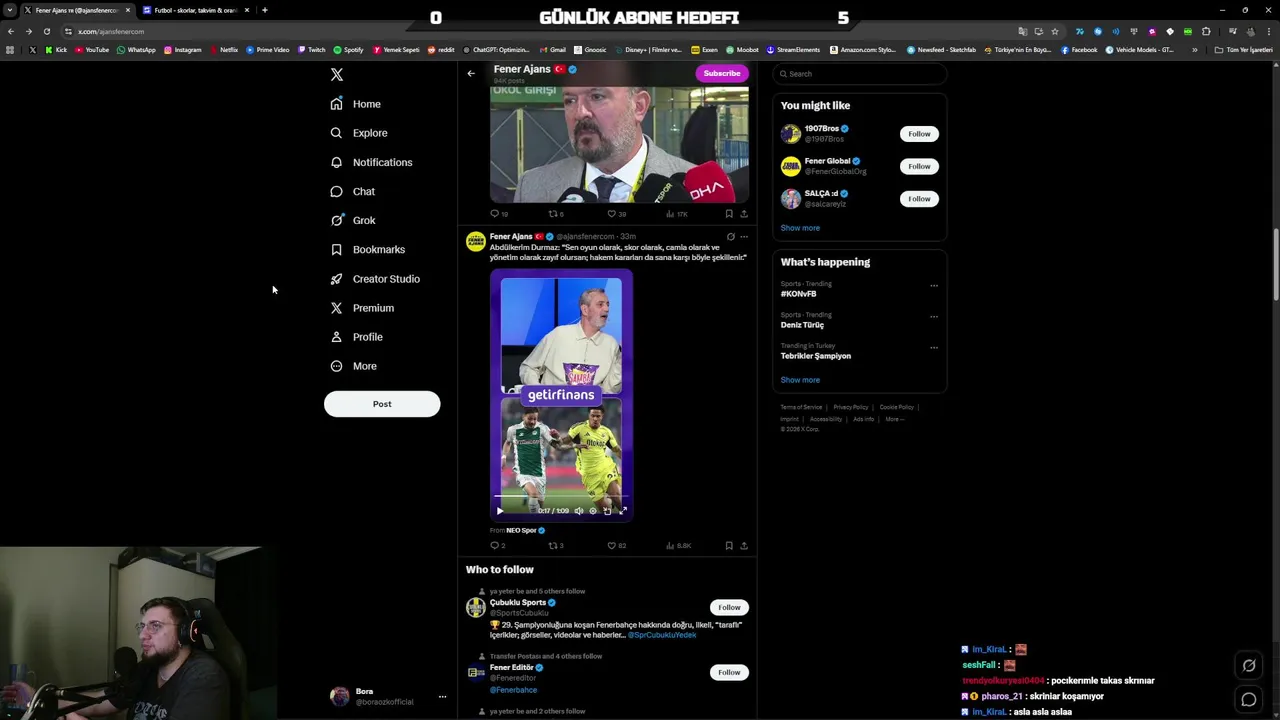This screenshot has width=1280, height=720.
Task: Open the Chrome extensions puzzle icon
Action: [x=1207, y=31]
